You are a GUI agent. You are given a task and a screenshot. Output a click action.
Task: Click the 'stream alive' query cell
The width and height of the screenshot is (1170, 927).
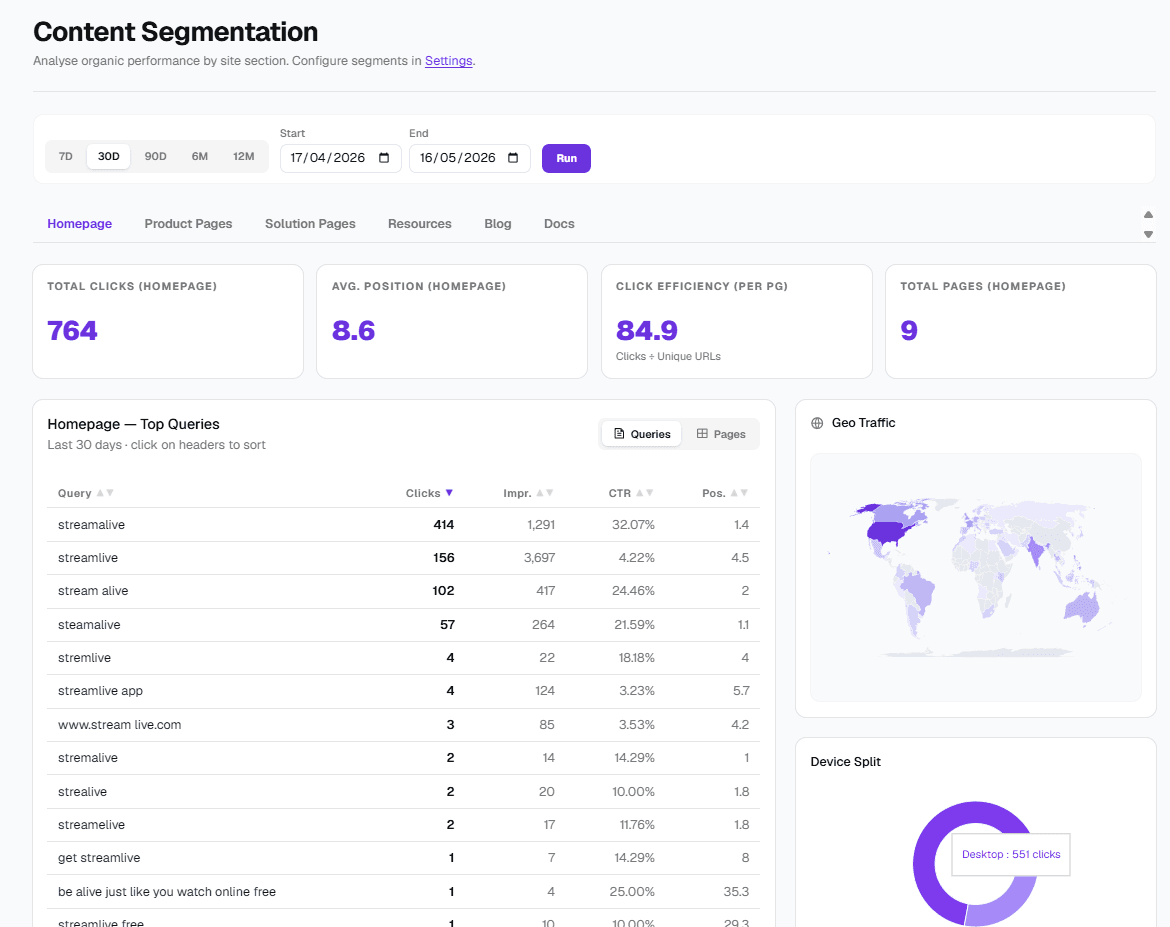(x=93, y=591)
